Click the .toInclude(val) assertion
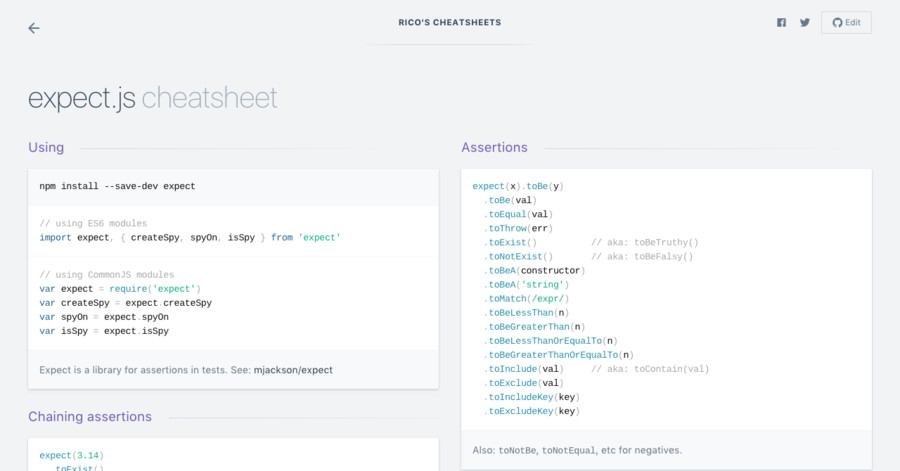Screen dimensions: 900x471 point(526,369)
